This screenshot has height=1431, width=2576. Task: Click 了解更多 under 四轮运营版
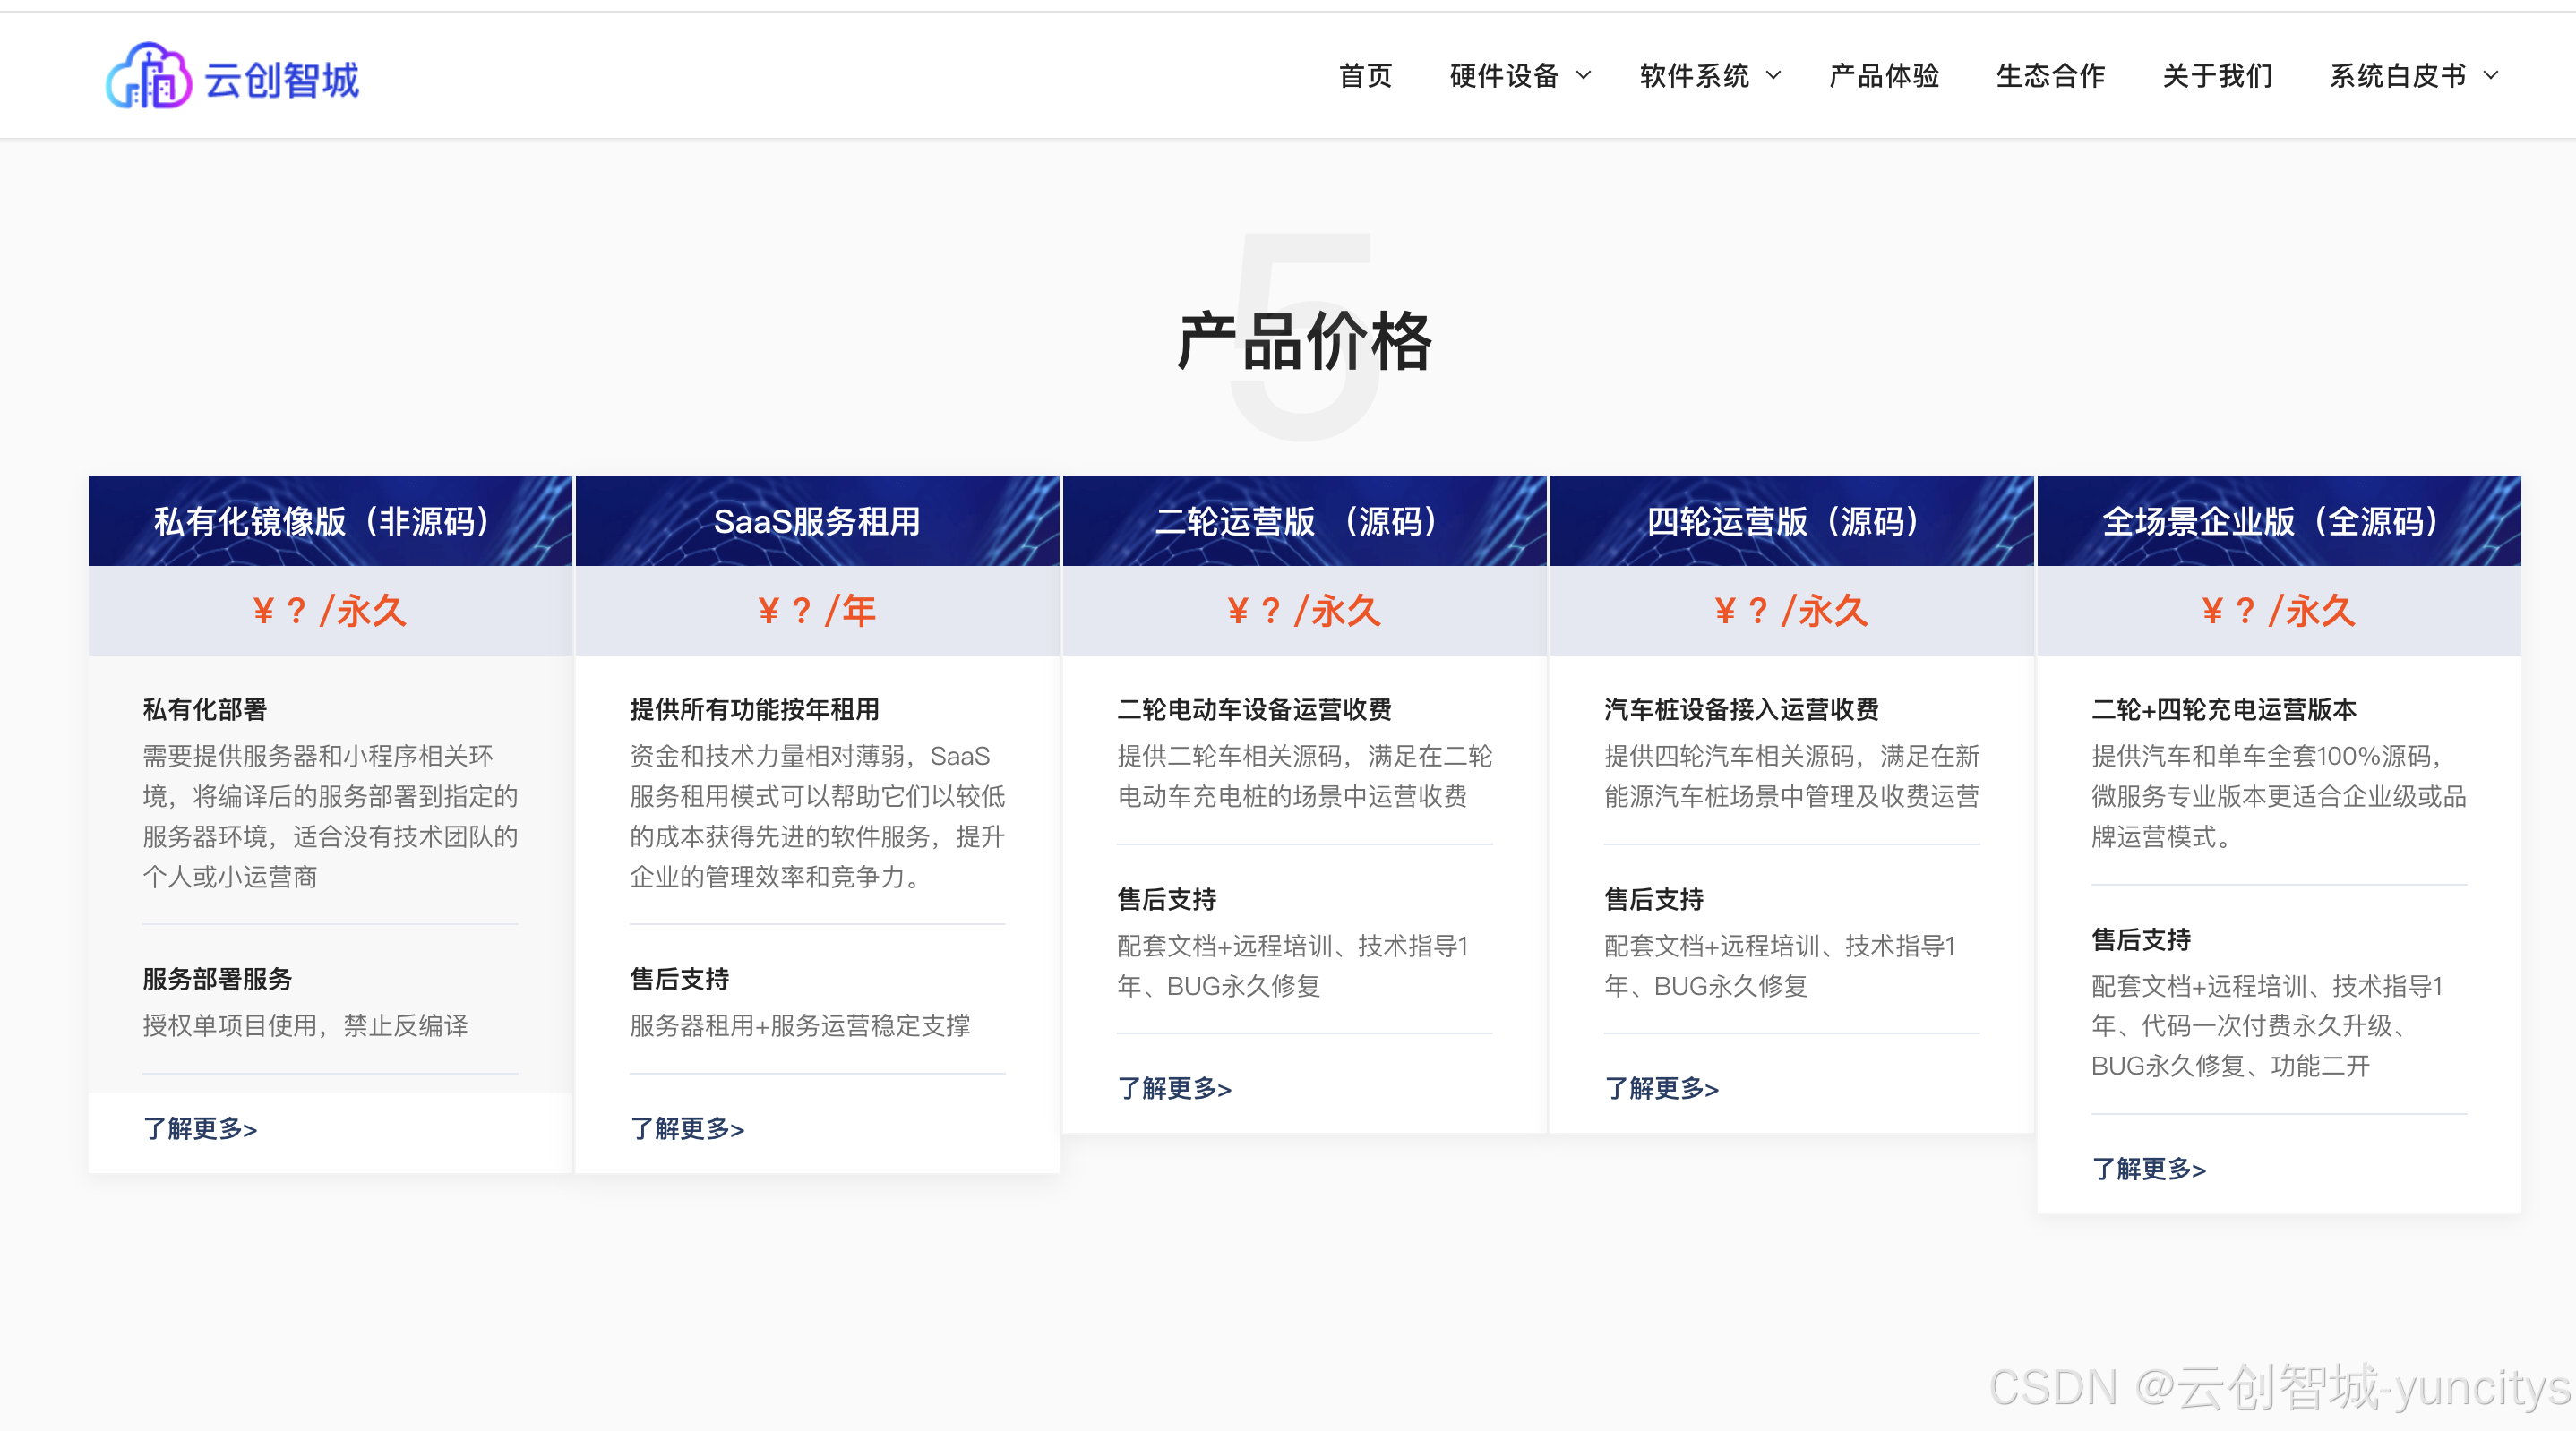(x=1661, y=1088)
